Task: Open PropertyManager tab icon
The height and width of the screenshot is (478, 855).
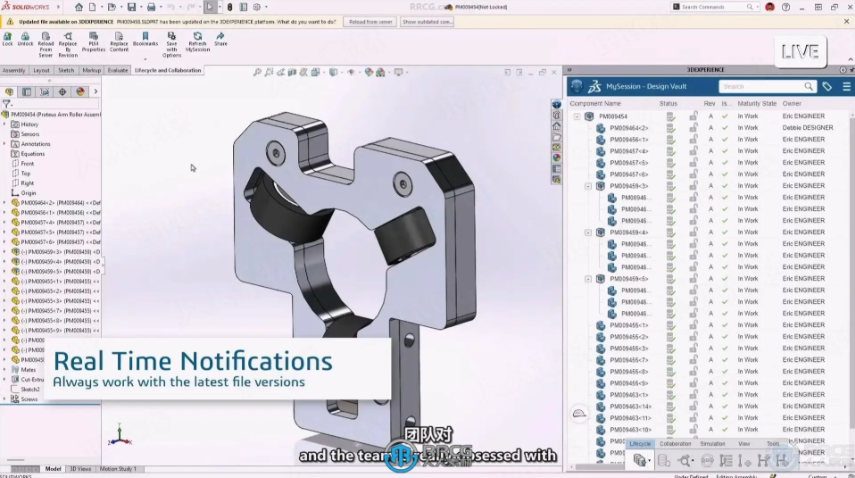Action: pyautogui.click(x=27, y=92)
